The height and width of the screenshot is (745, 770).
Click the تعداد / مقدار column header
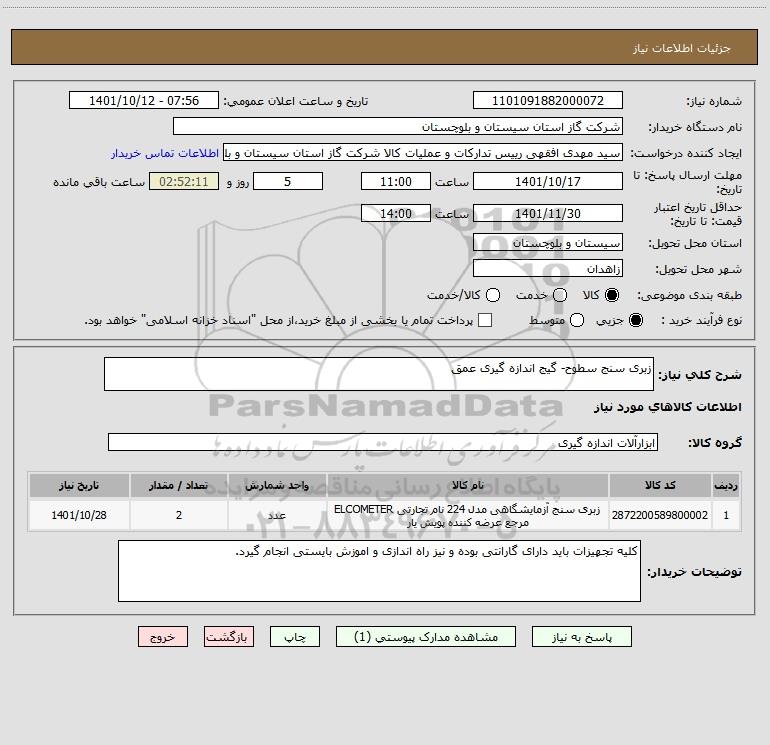179,485
